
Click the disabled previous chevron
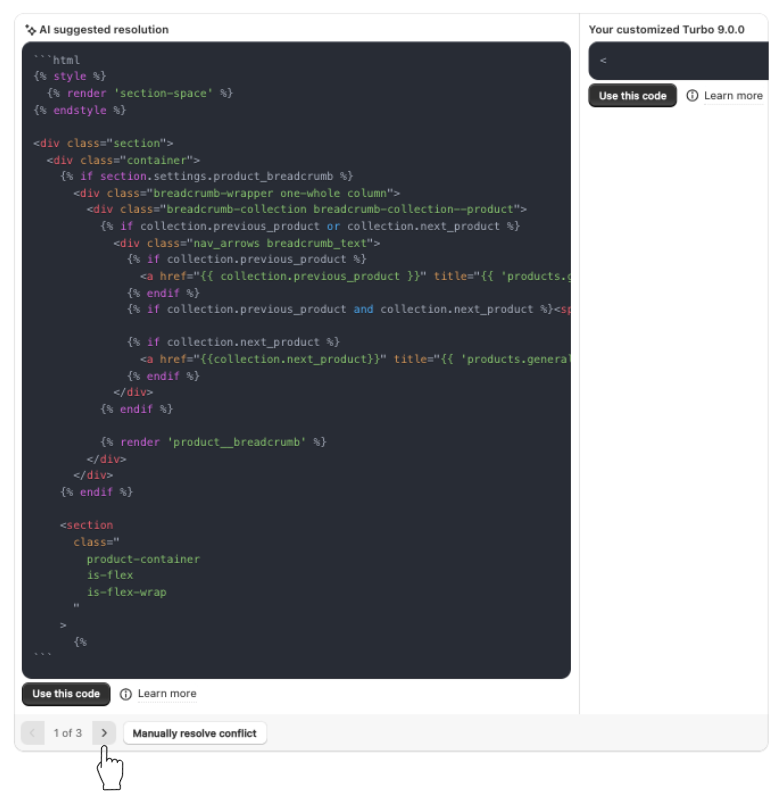coord(32,733)
